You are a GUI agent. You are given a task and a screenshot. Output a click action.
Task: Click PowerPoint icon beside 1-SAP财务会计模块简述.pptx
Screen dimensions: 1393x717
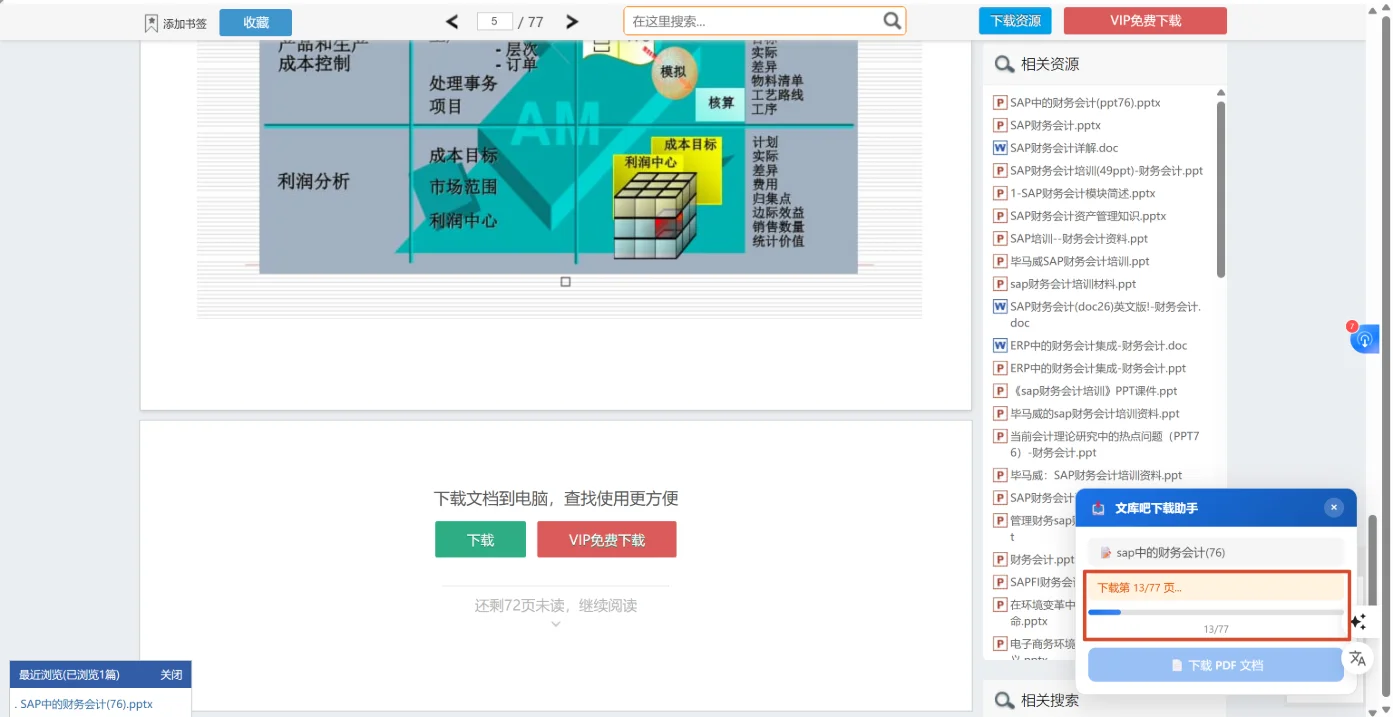[x=1000, y=193]
